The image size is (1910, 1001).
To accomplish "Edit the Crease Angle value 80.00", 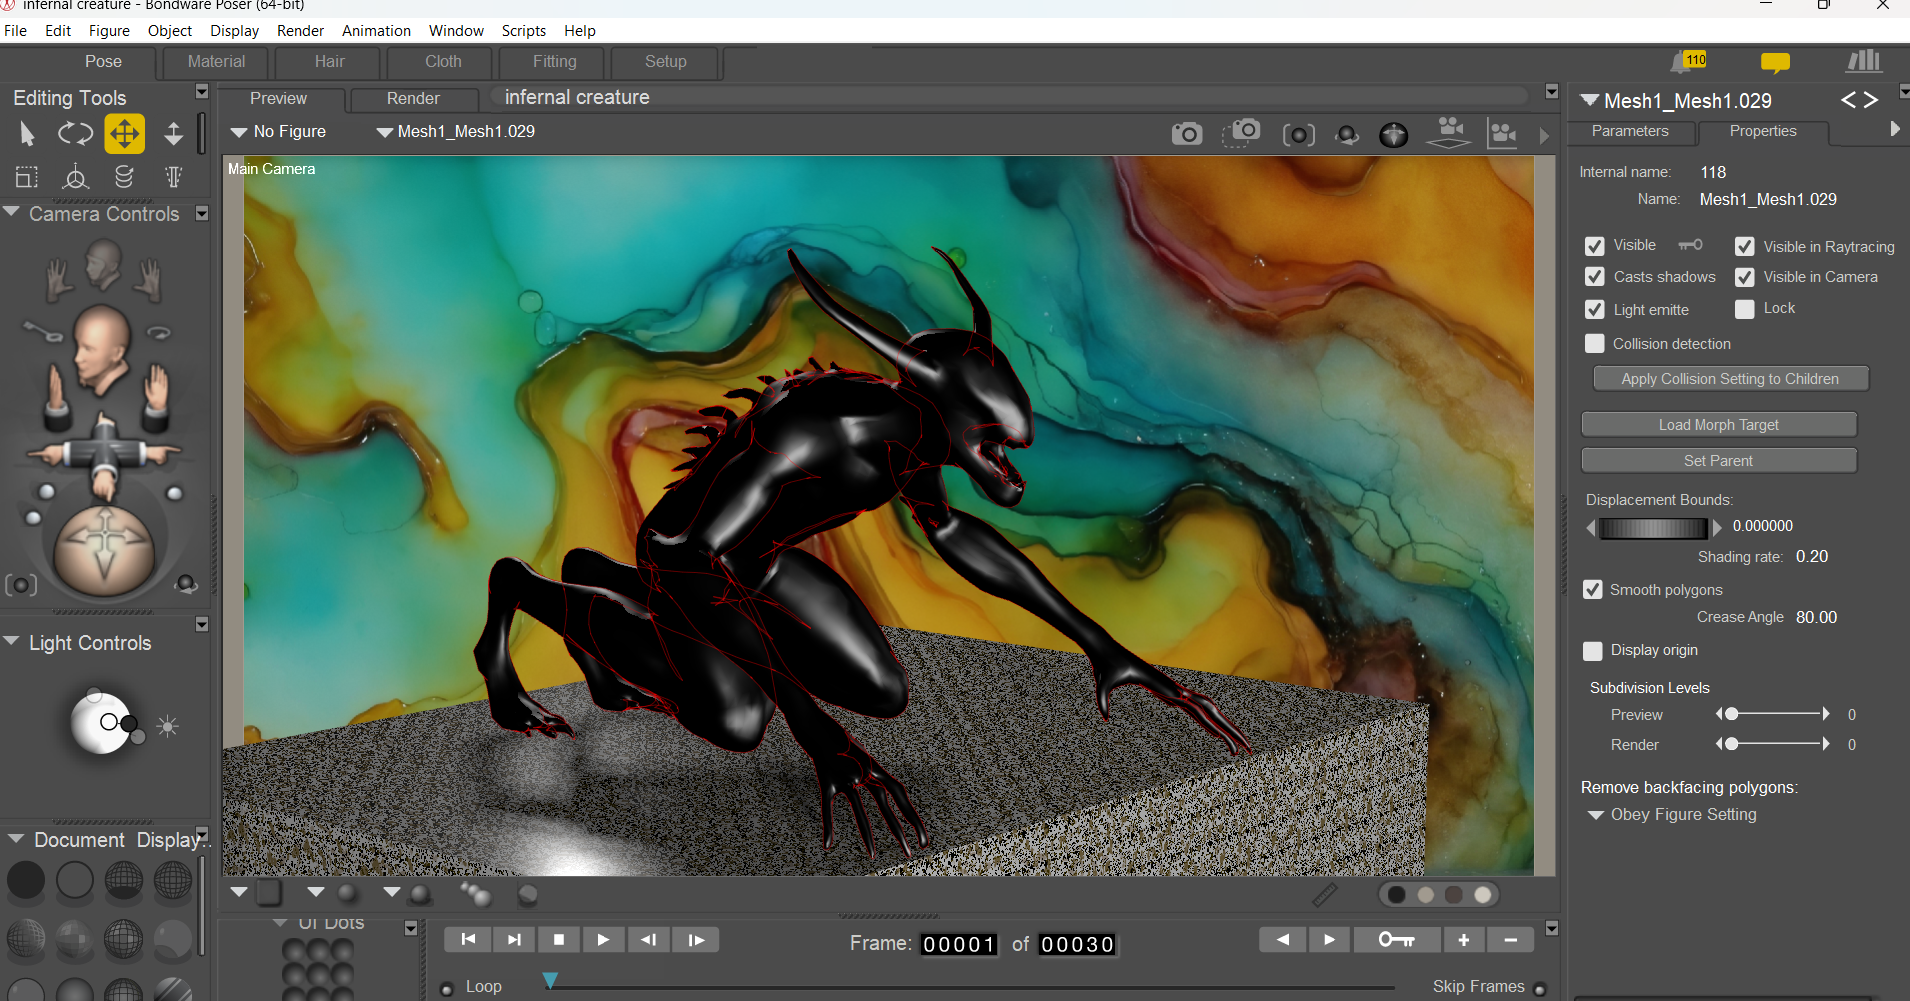I will 1816,617.
